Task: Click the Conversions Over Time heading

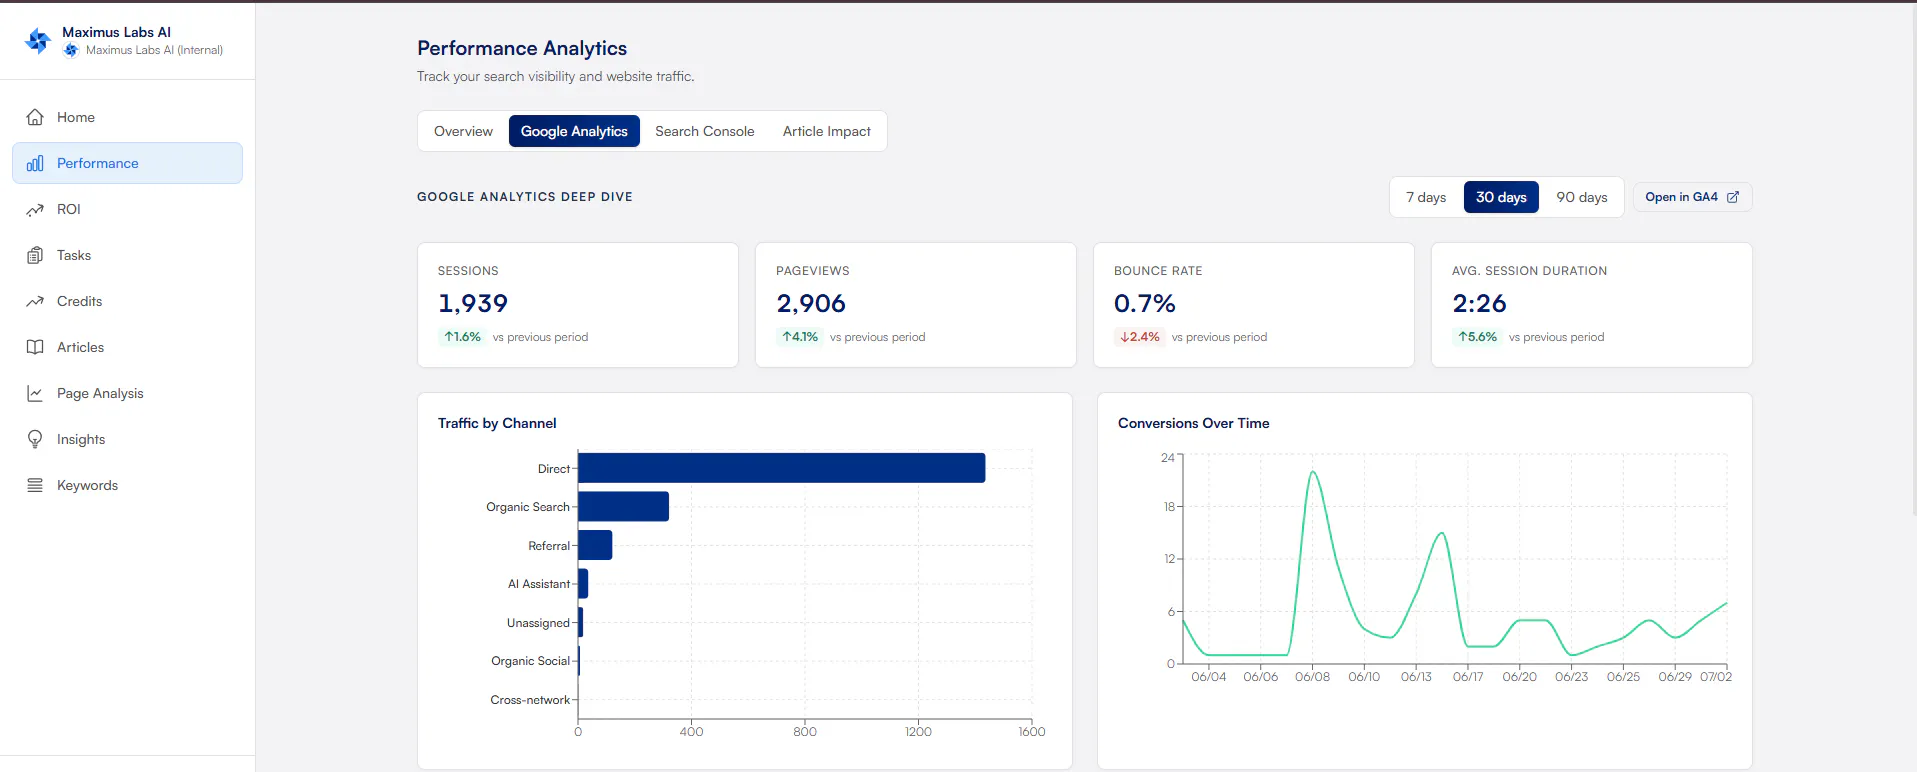Action: click(x=1193, y=423)
